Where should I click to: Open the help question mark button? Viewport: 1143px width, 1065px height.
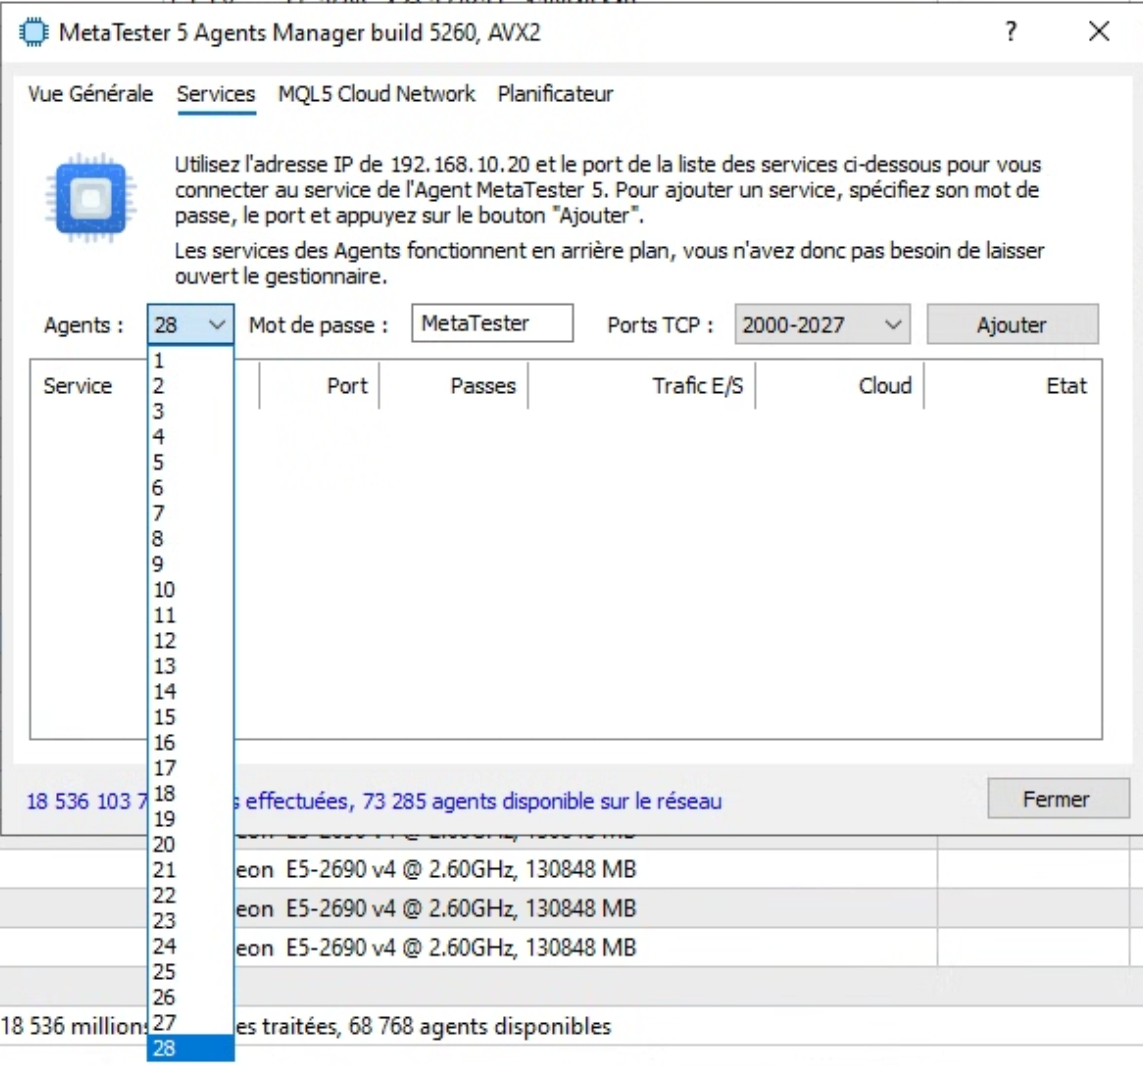pyautogui.click(x=1011, y=31)
